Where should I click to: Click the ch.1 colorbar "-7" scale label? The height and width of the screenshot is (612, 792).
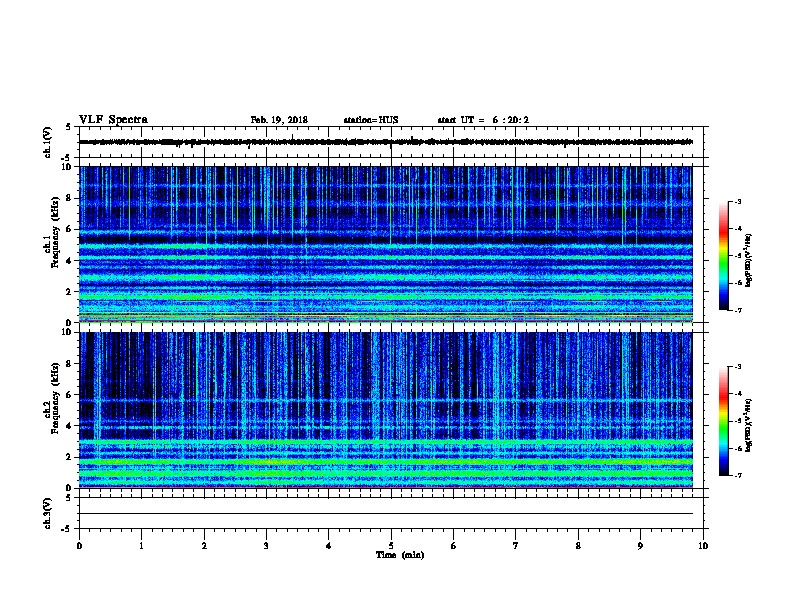738,310
